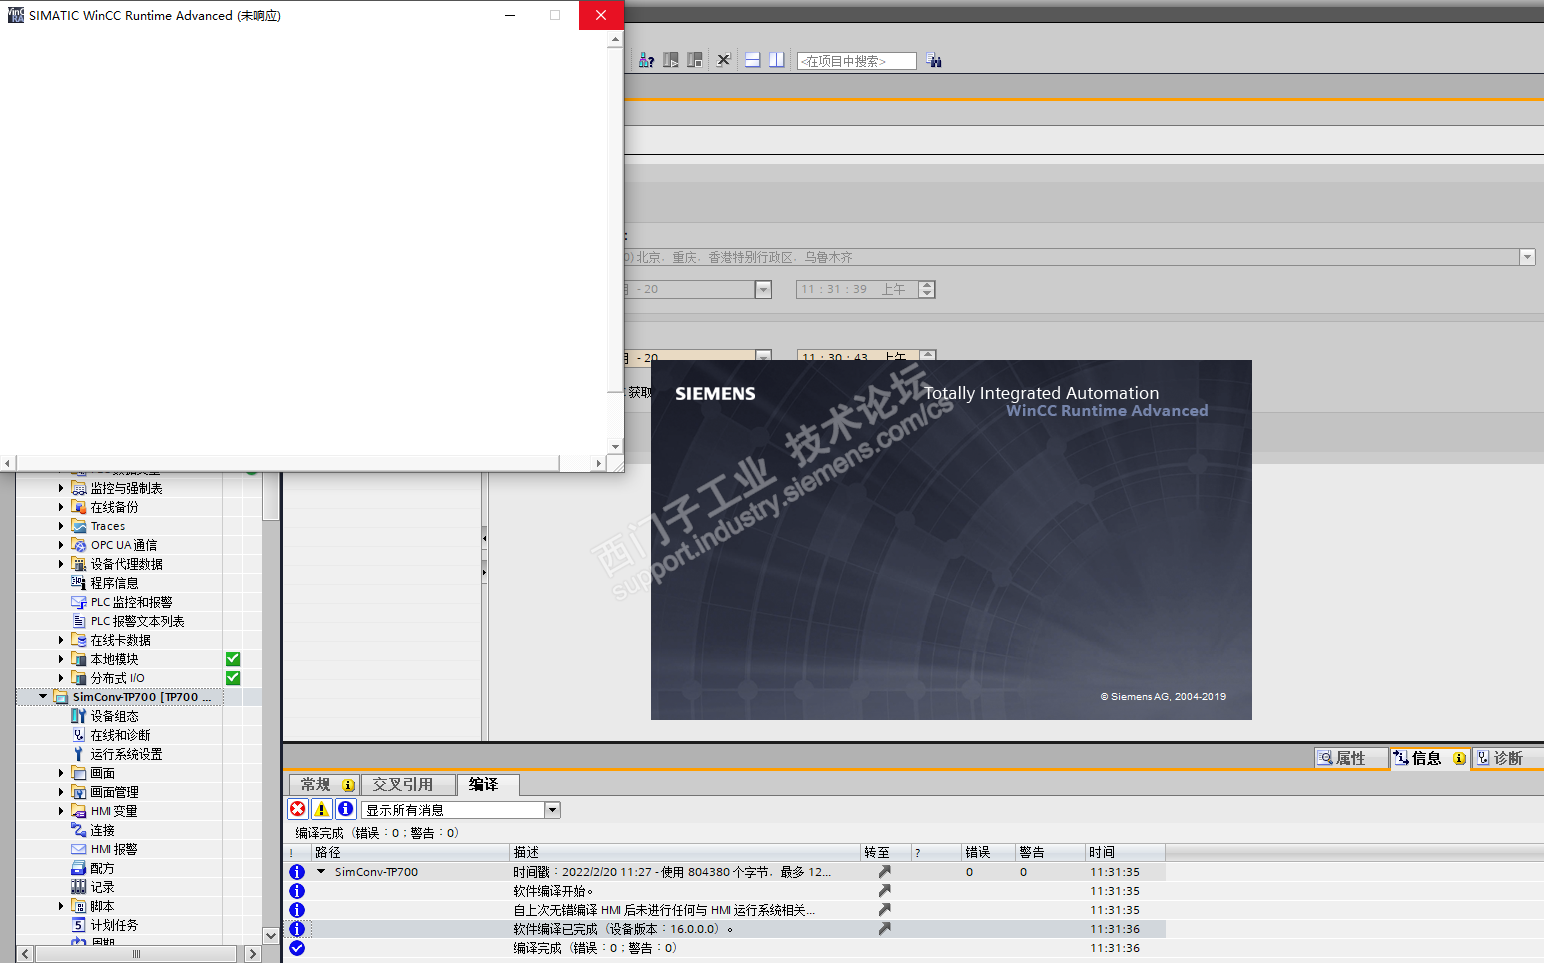Open the 诊断 inspector tab
Image resolution: width=1544 pixels, height=963 pixels.
(1507, 758)
